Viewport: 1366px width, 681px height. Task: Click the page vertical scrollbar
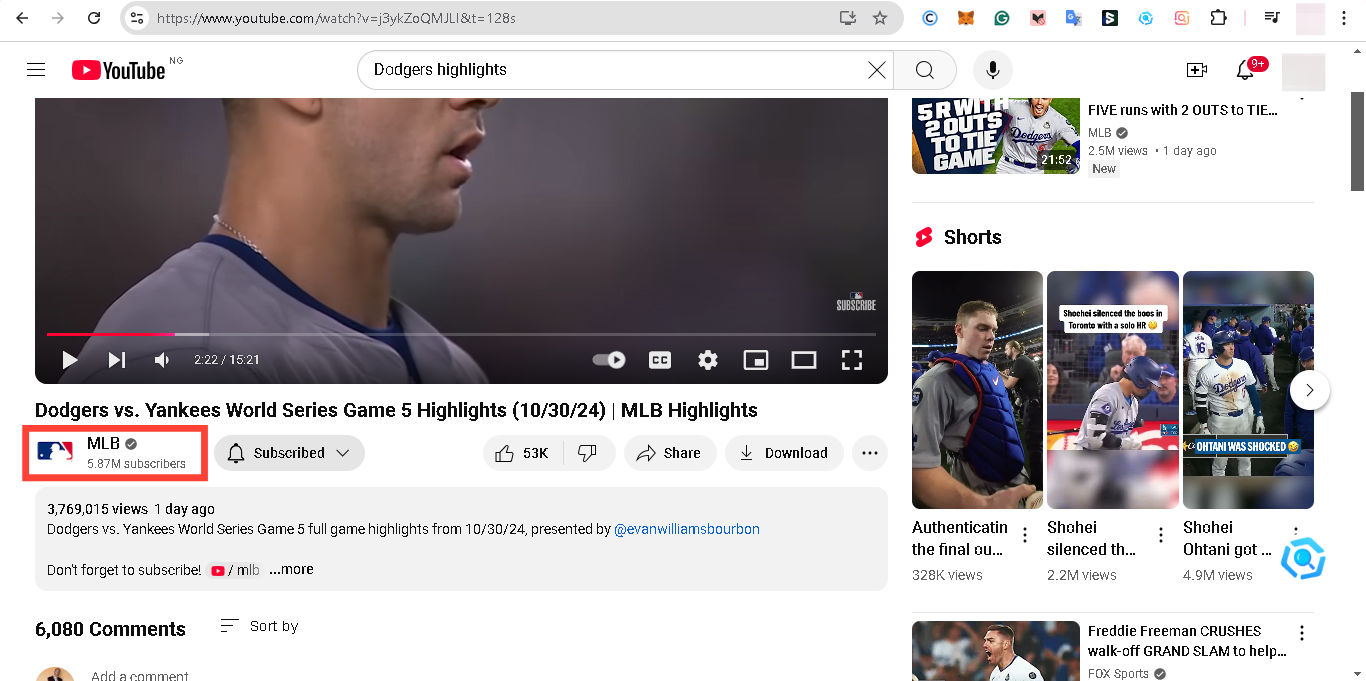click(1357, 140)
